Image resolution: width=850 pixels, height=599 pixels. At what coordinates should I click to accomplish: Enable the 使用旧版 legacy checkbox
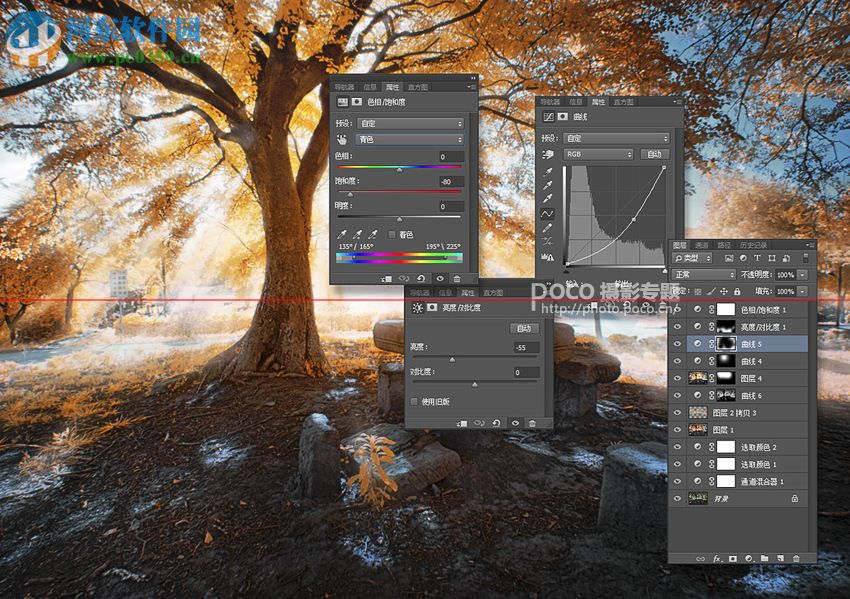[x=414, y=402]
